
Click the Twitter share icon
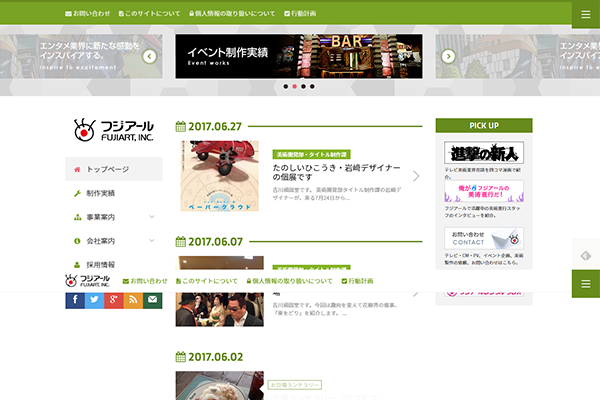[95, 300]
